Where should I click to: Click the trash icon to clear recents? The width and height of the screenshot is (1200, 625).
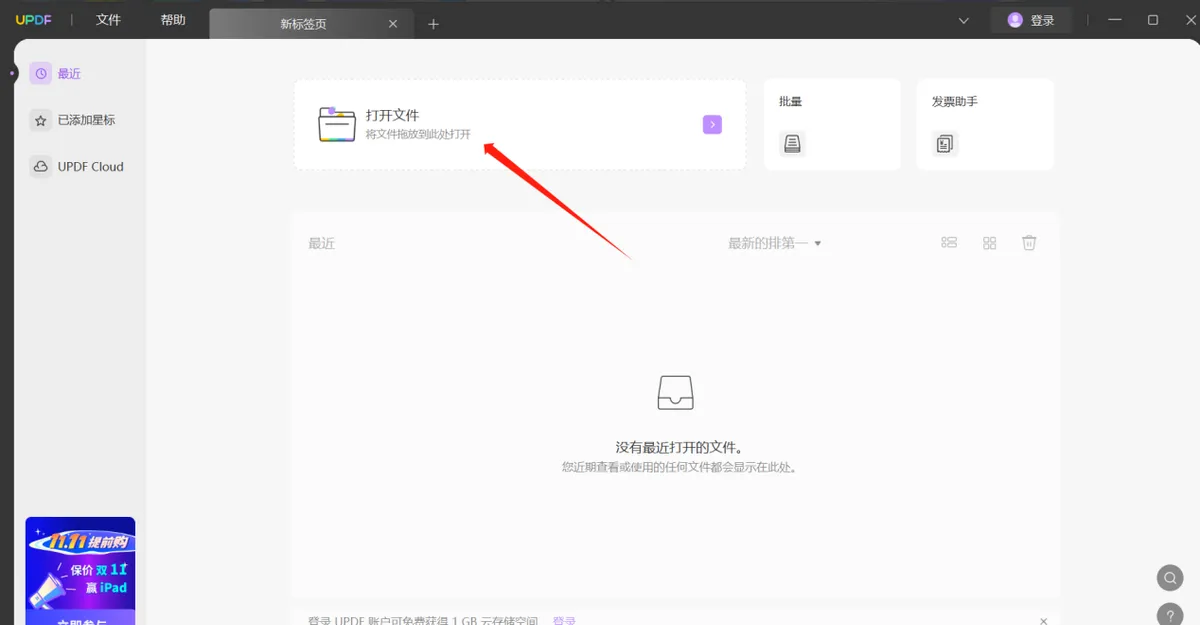(x=1029, y=243)
